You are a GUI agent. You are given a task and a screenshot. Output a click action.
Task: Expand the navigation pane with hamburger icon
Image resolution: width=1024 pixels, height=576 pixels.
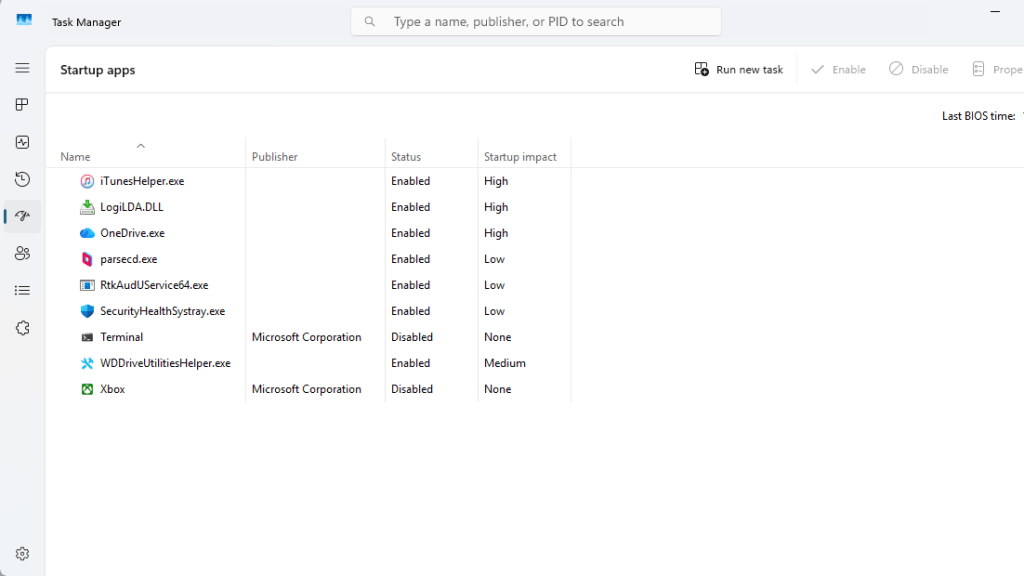coord(22,68)
